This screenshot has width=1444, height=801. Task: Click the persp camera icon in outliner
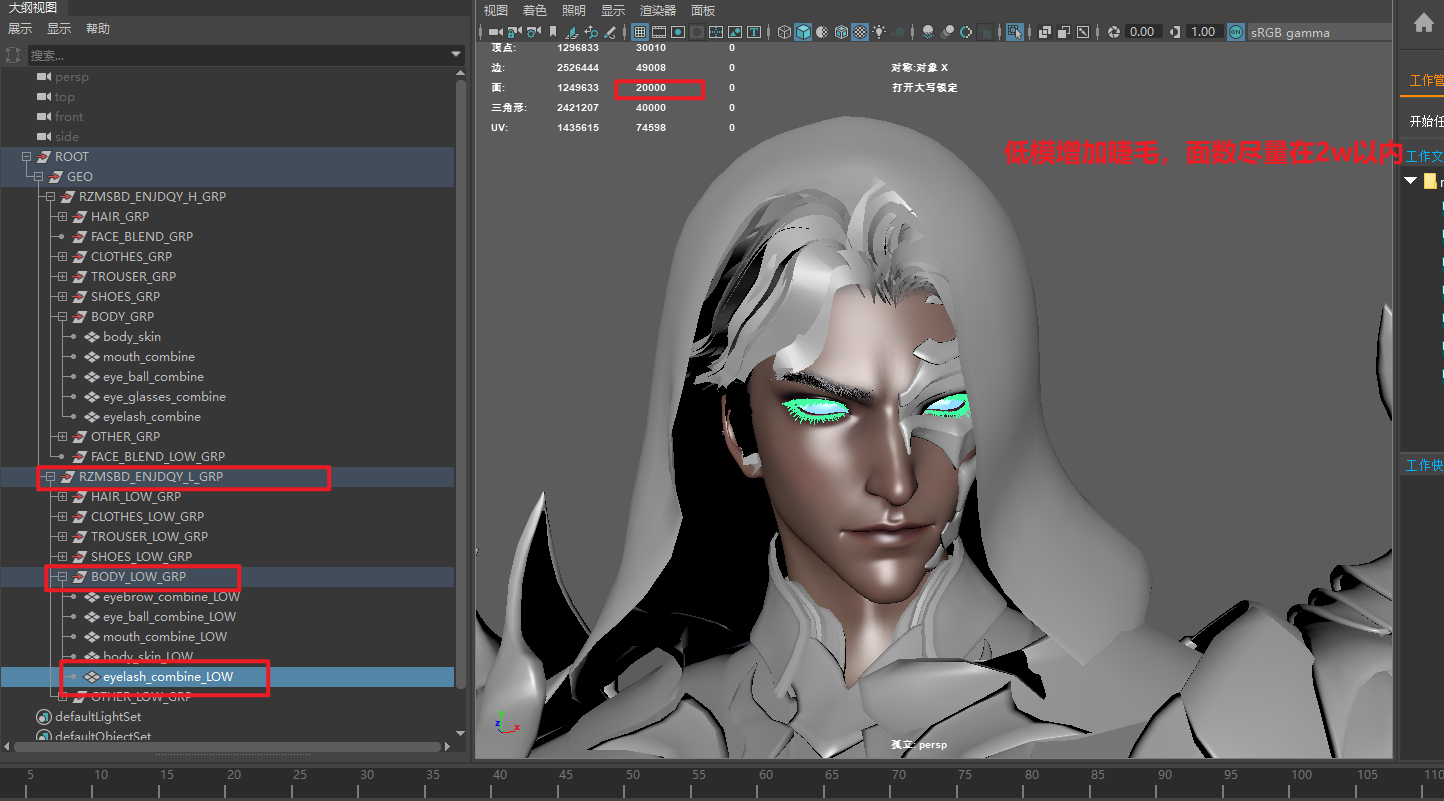coord(44,77)
